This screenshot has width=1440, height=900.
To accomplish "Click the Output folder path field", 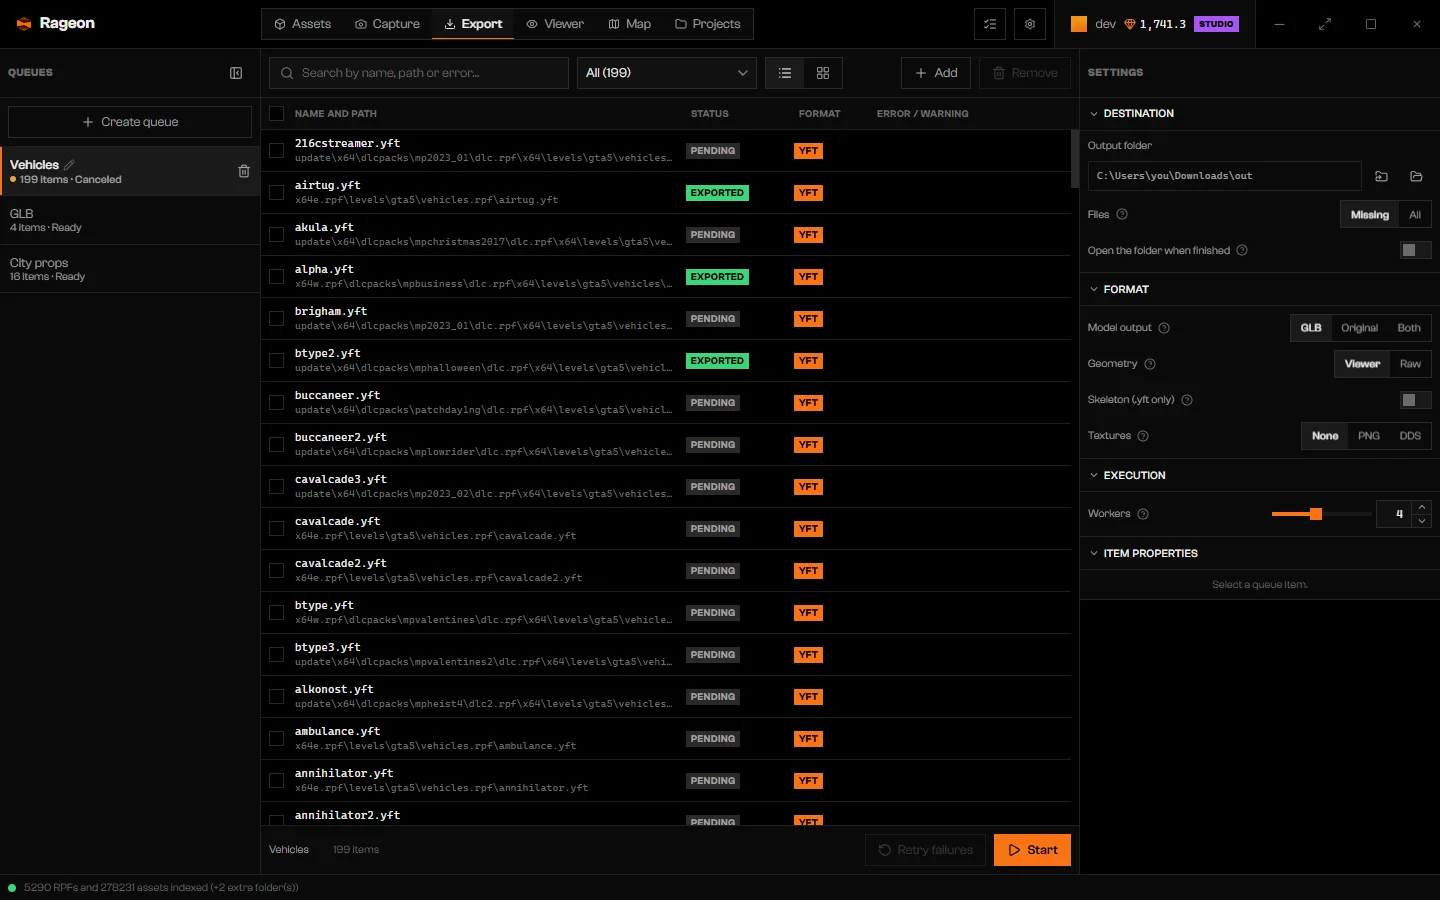I will pos(1224,176).
